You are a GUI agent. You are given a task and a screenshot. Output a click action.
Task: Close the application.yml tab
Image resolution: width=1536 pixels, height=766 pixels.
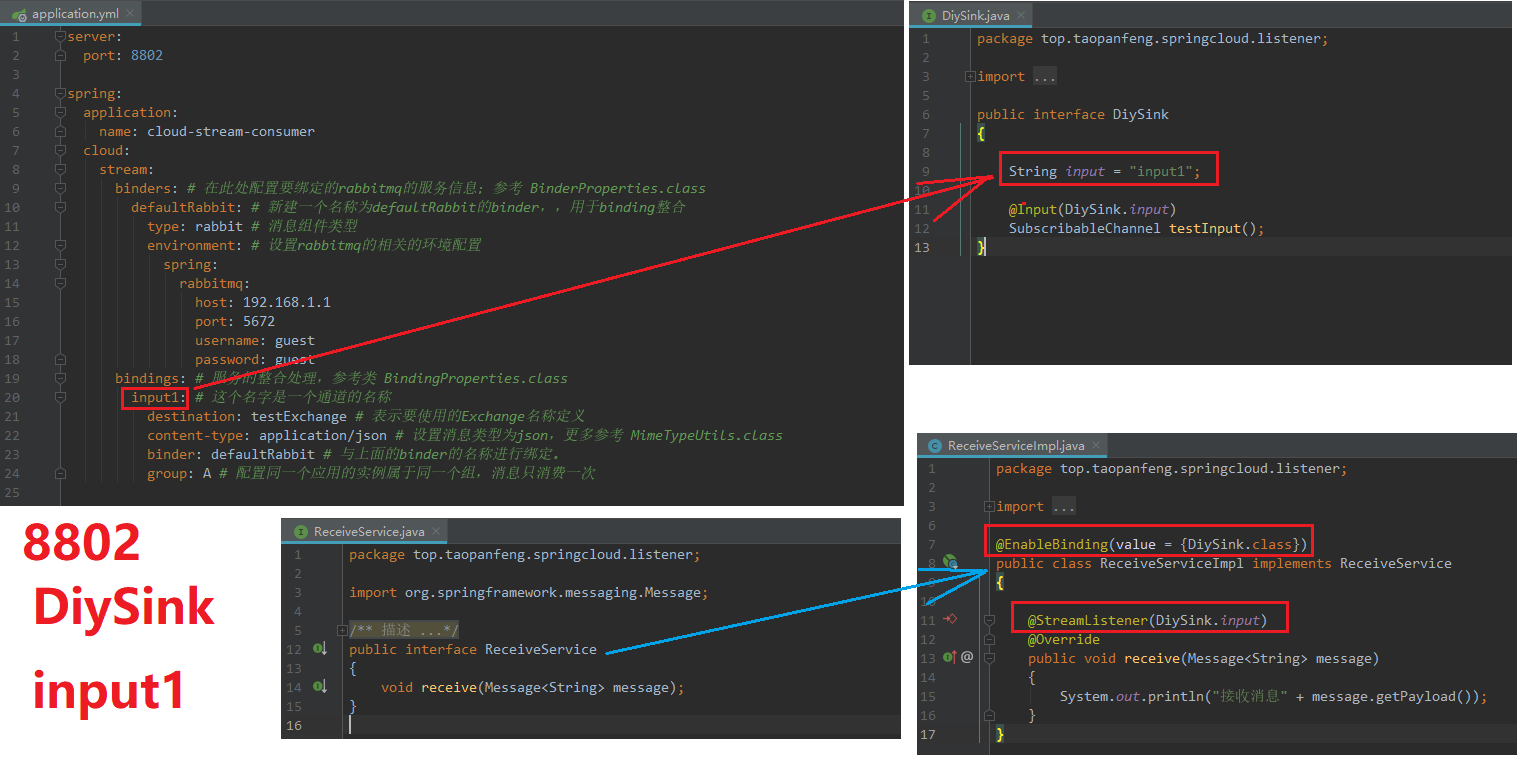(x=131, y=15)
